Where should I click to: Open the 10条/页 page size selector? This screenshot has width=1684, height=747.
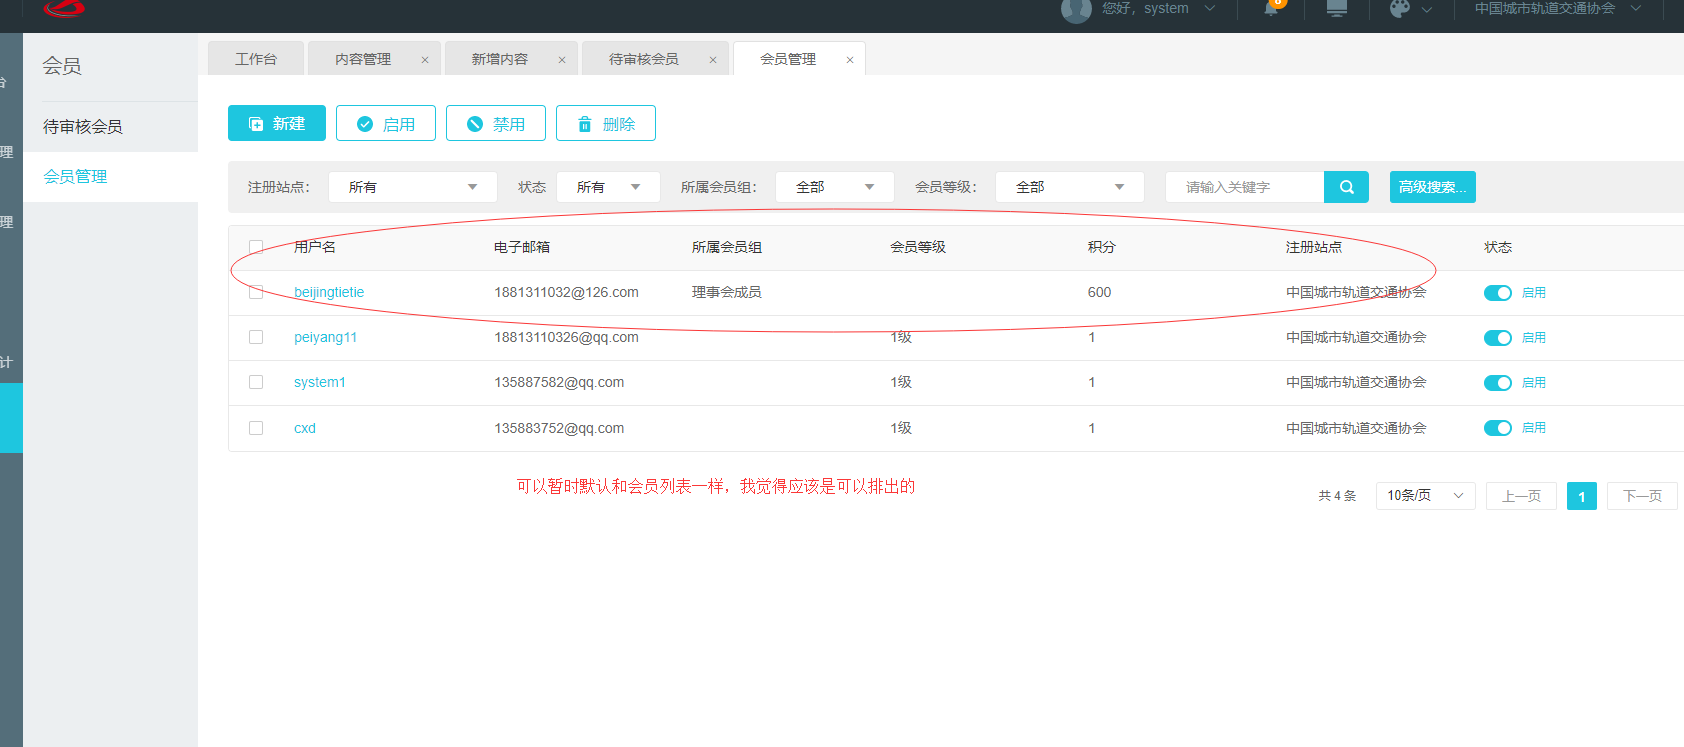(x=1425, y=496)
